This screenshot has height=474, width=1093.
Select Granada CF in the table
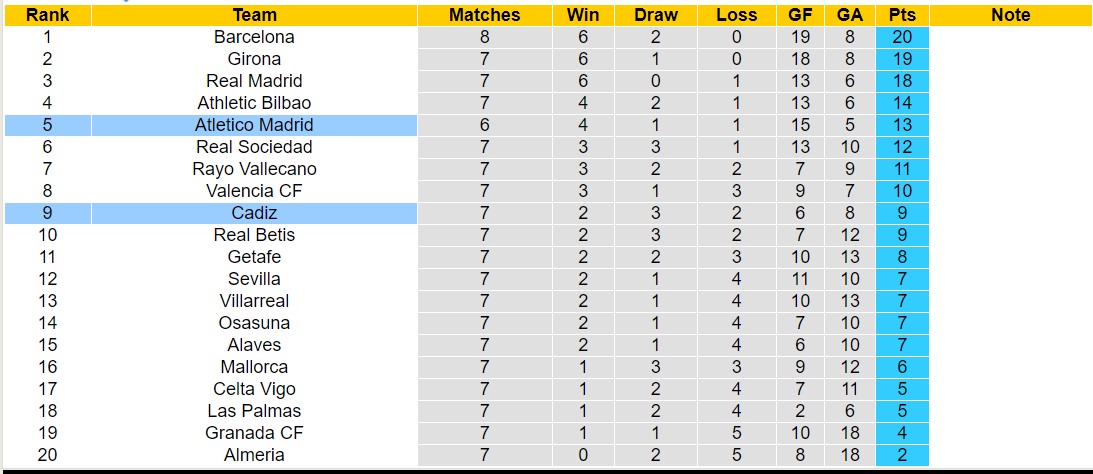pyautogui.click(x=254, y=433)
